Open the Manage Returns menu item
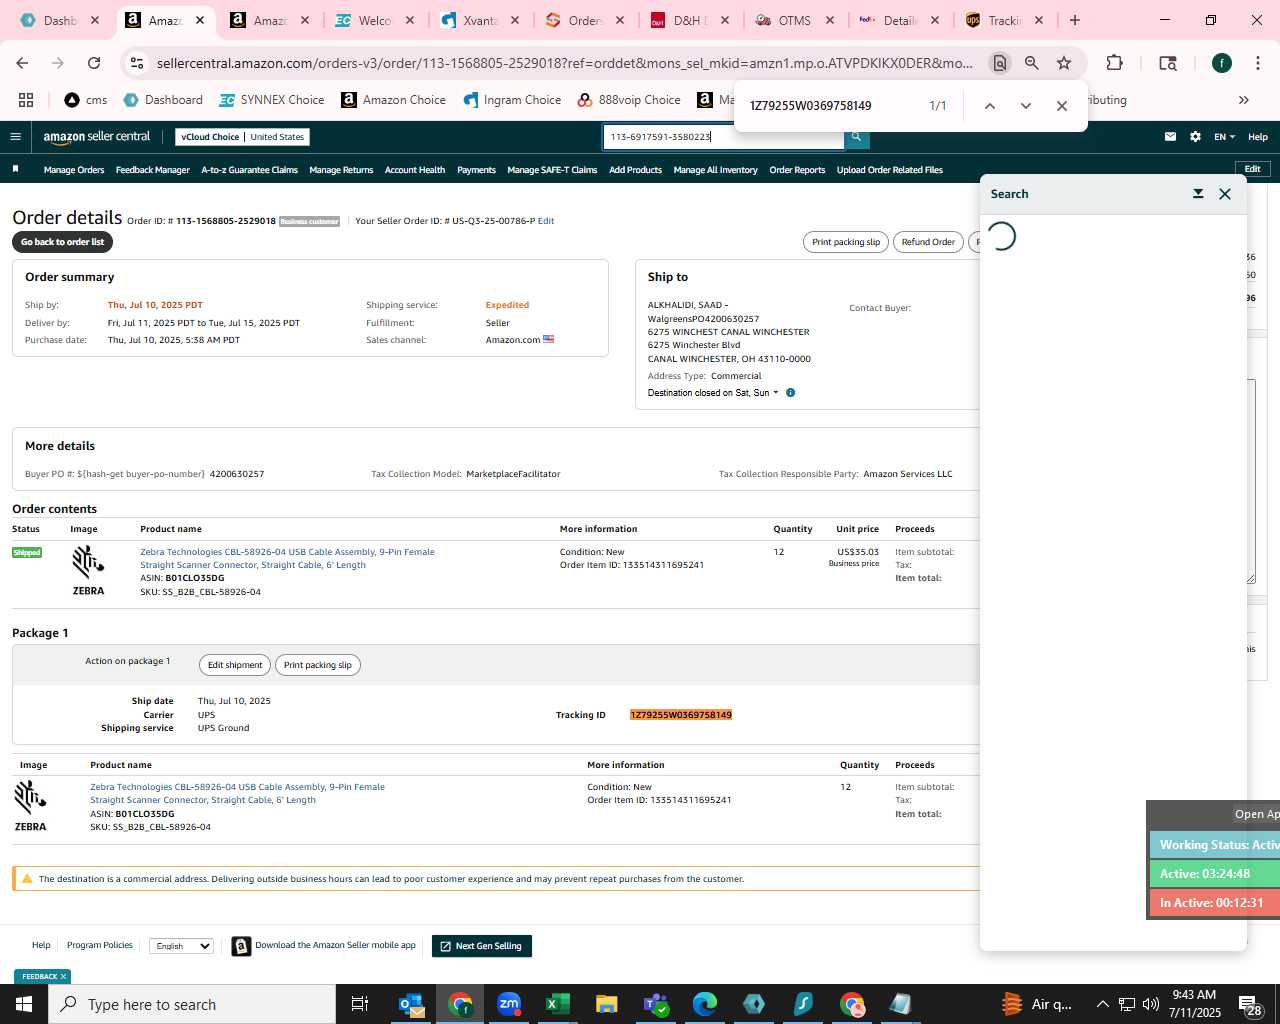Screen dimensions: 1280x1024 (x=341, y=170)
